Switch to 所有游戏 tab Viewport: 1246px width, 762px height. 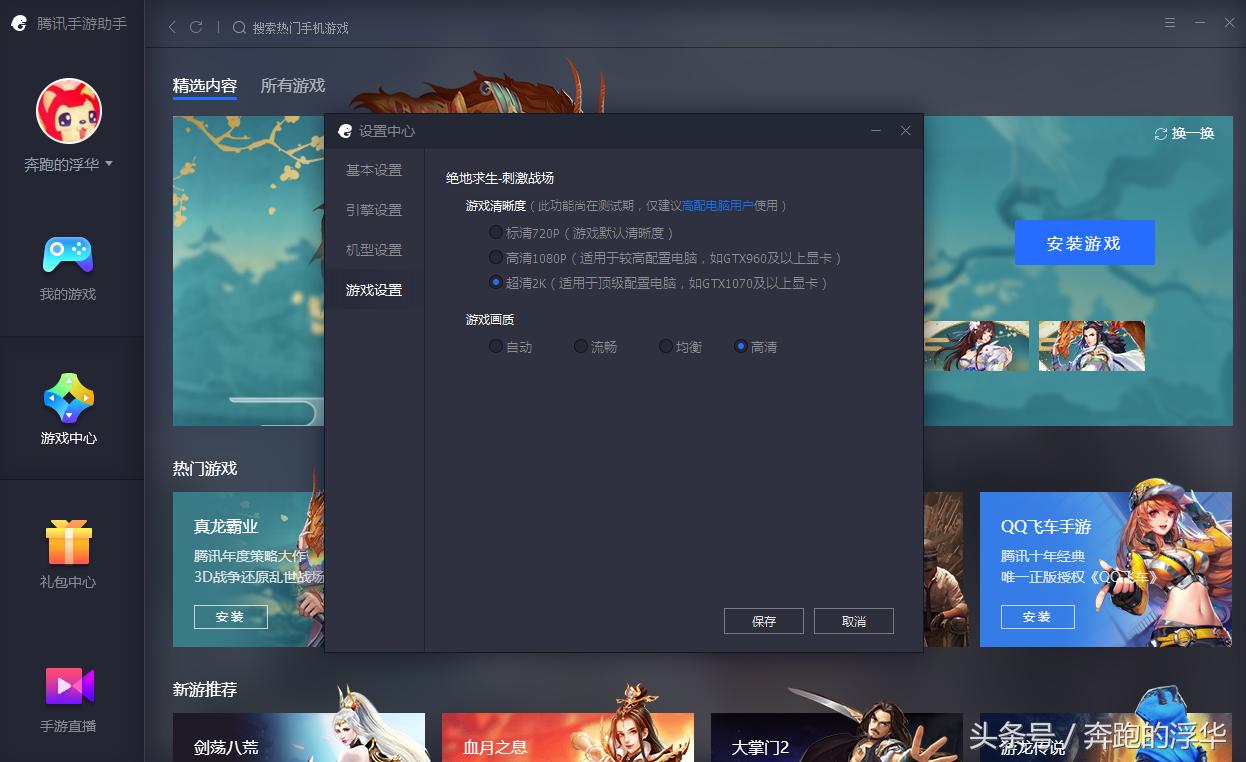tap(291, 86)
